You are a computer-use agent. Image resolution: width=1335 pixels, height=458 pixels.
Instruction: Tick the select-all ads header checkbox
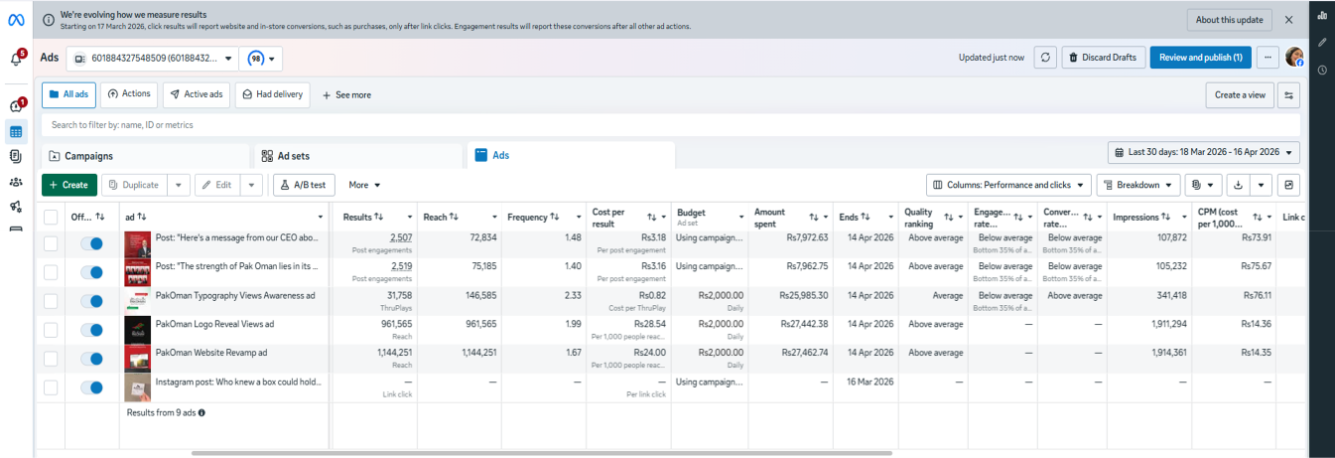tap(51, 217)
